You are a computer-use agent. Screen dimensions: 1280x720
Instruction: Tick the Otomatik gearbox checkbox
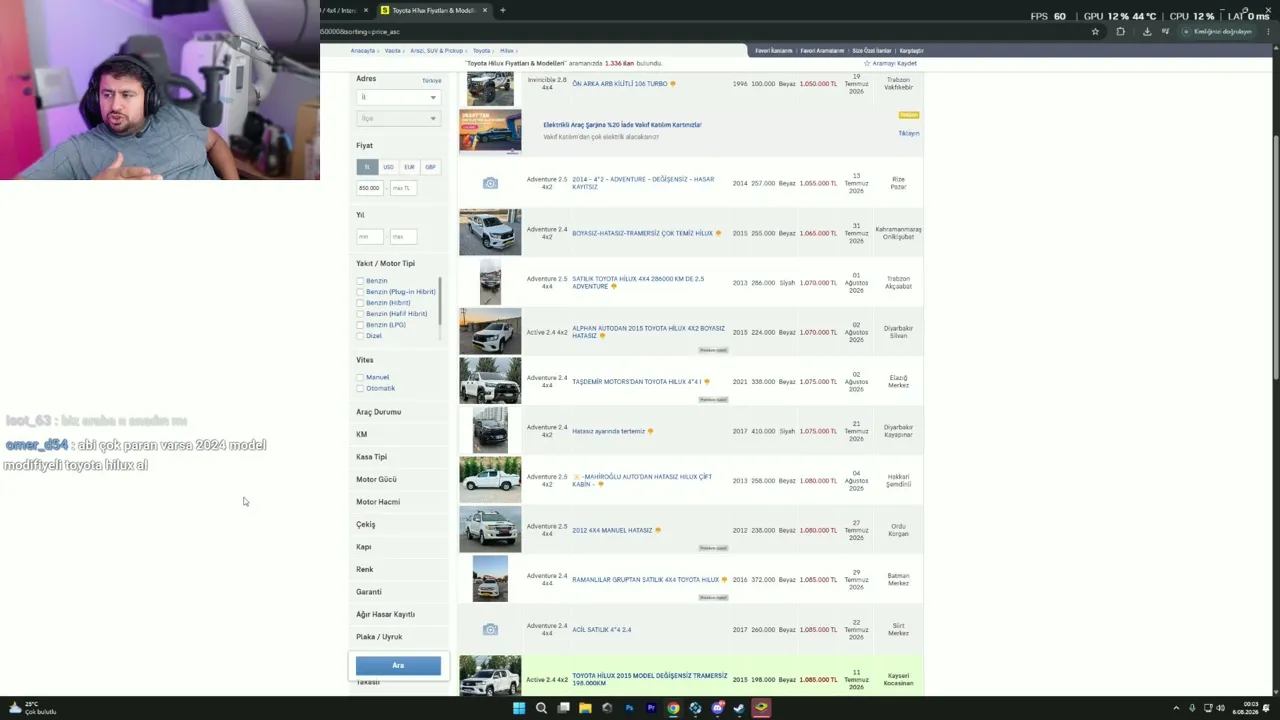[x=360, y=388]
